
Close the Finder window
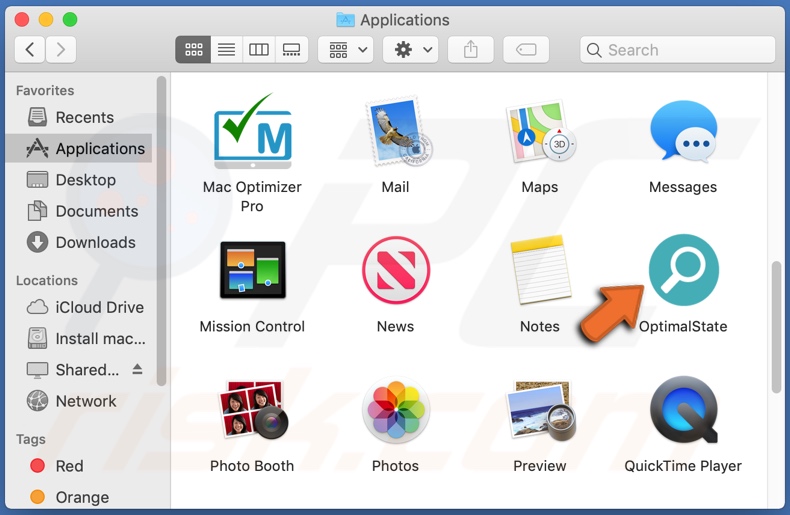point(22,20)
